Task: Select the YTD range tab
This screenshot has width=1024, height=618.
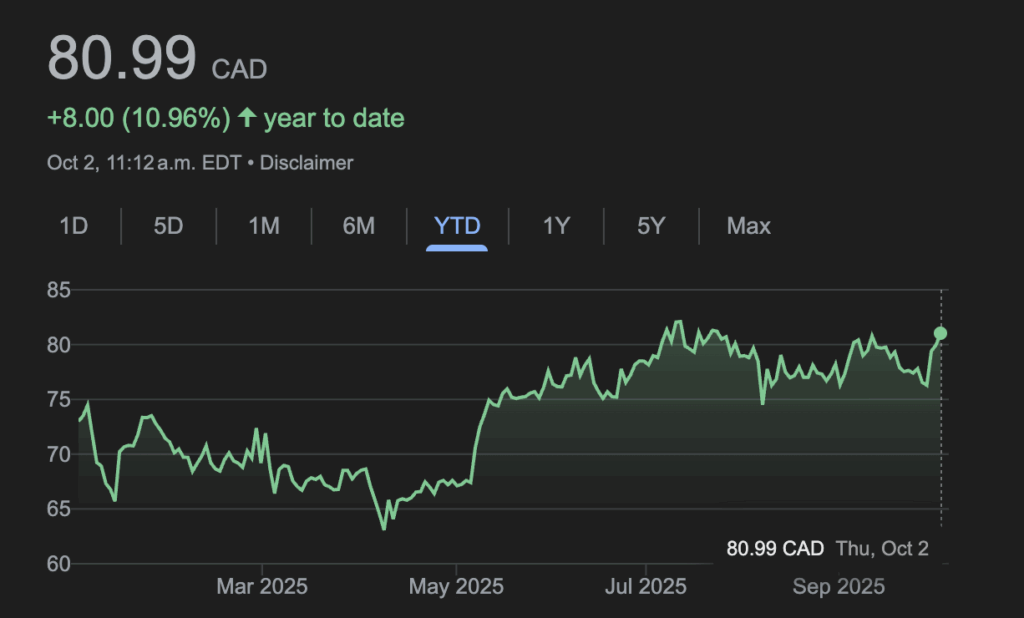Action: tap(457, 226)
